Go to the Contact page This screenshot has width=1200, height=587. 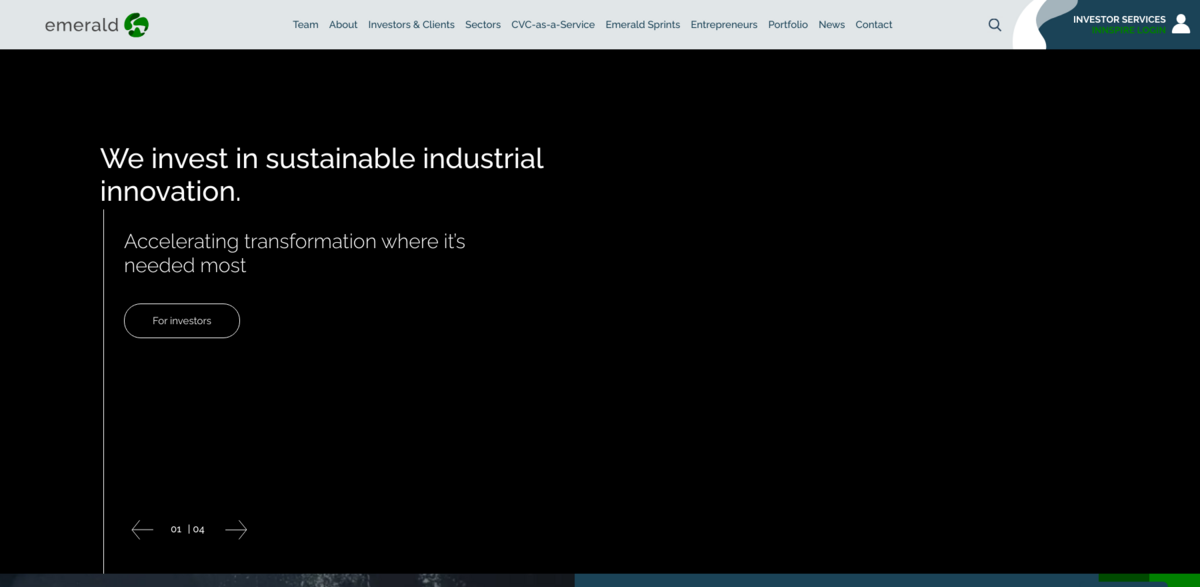pos(874,25)
